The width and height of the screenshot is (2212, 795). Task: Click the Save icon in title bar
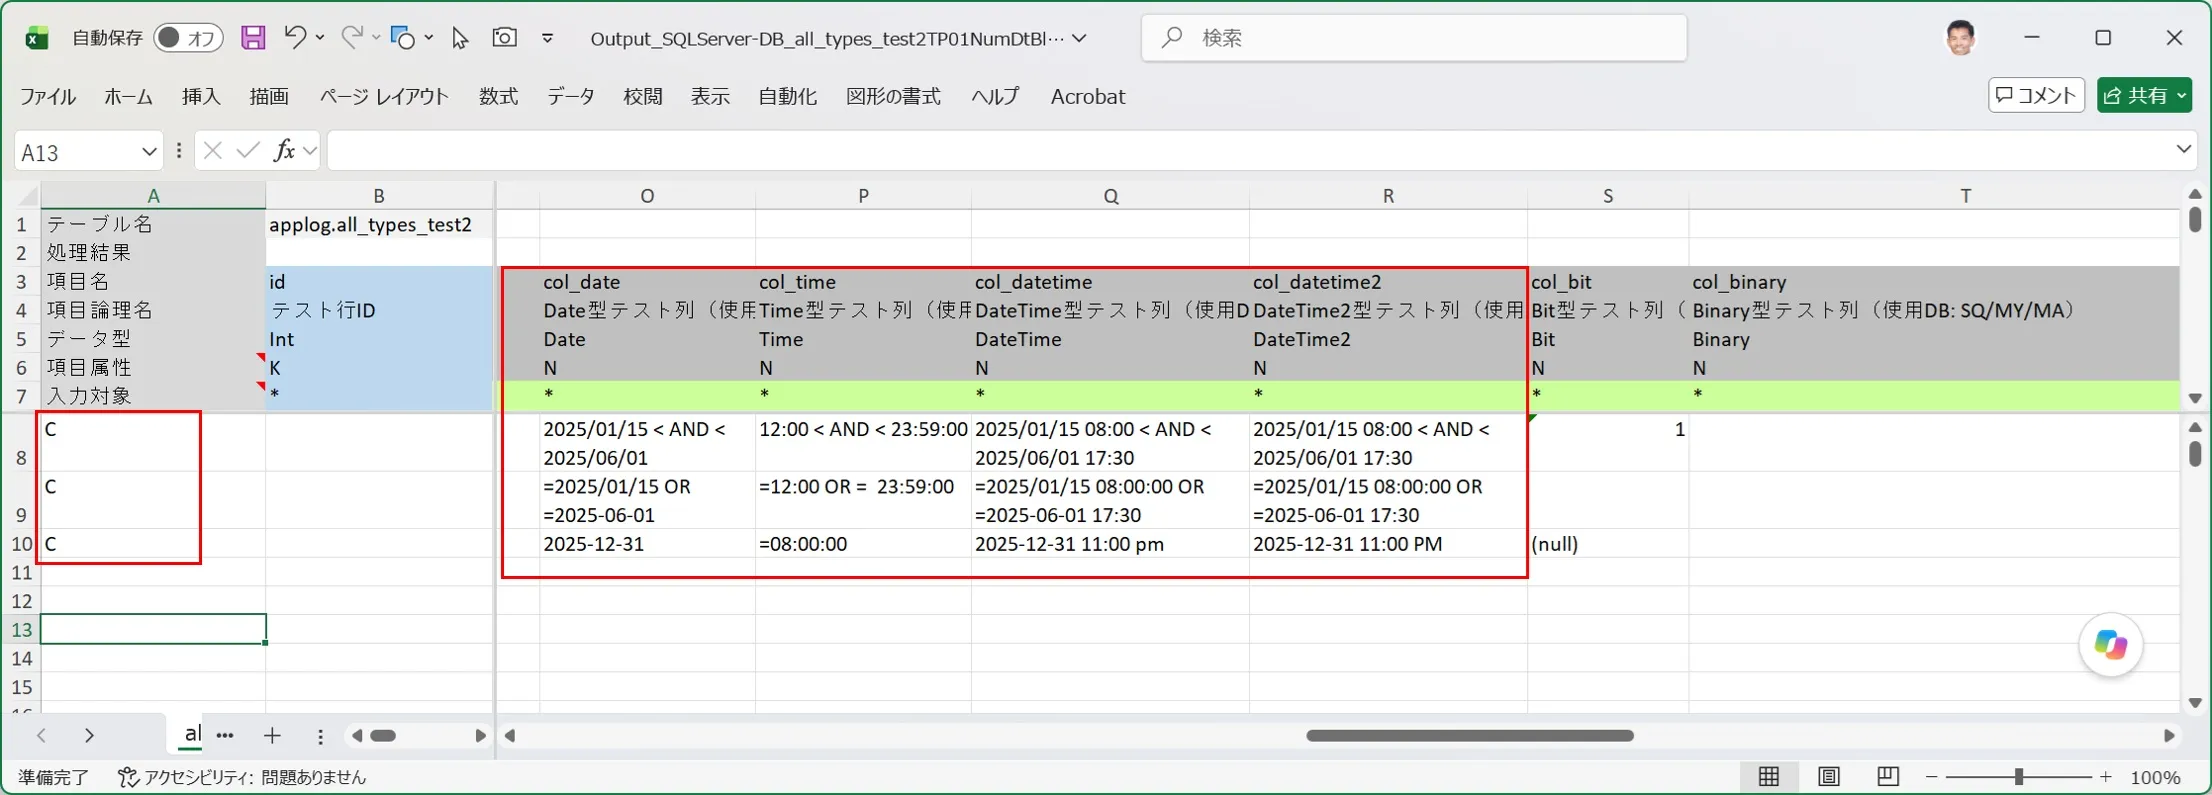[x=253, y=38]
